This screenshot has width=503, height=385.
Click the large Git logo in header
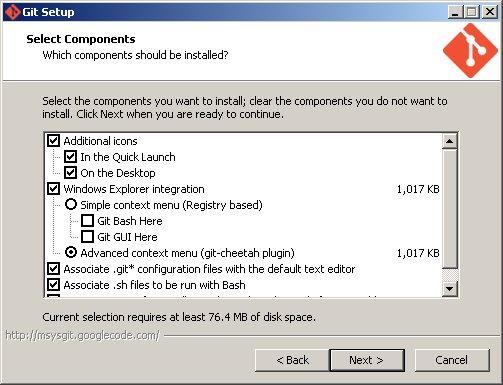470,51
